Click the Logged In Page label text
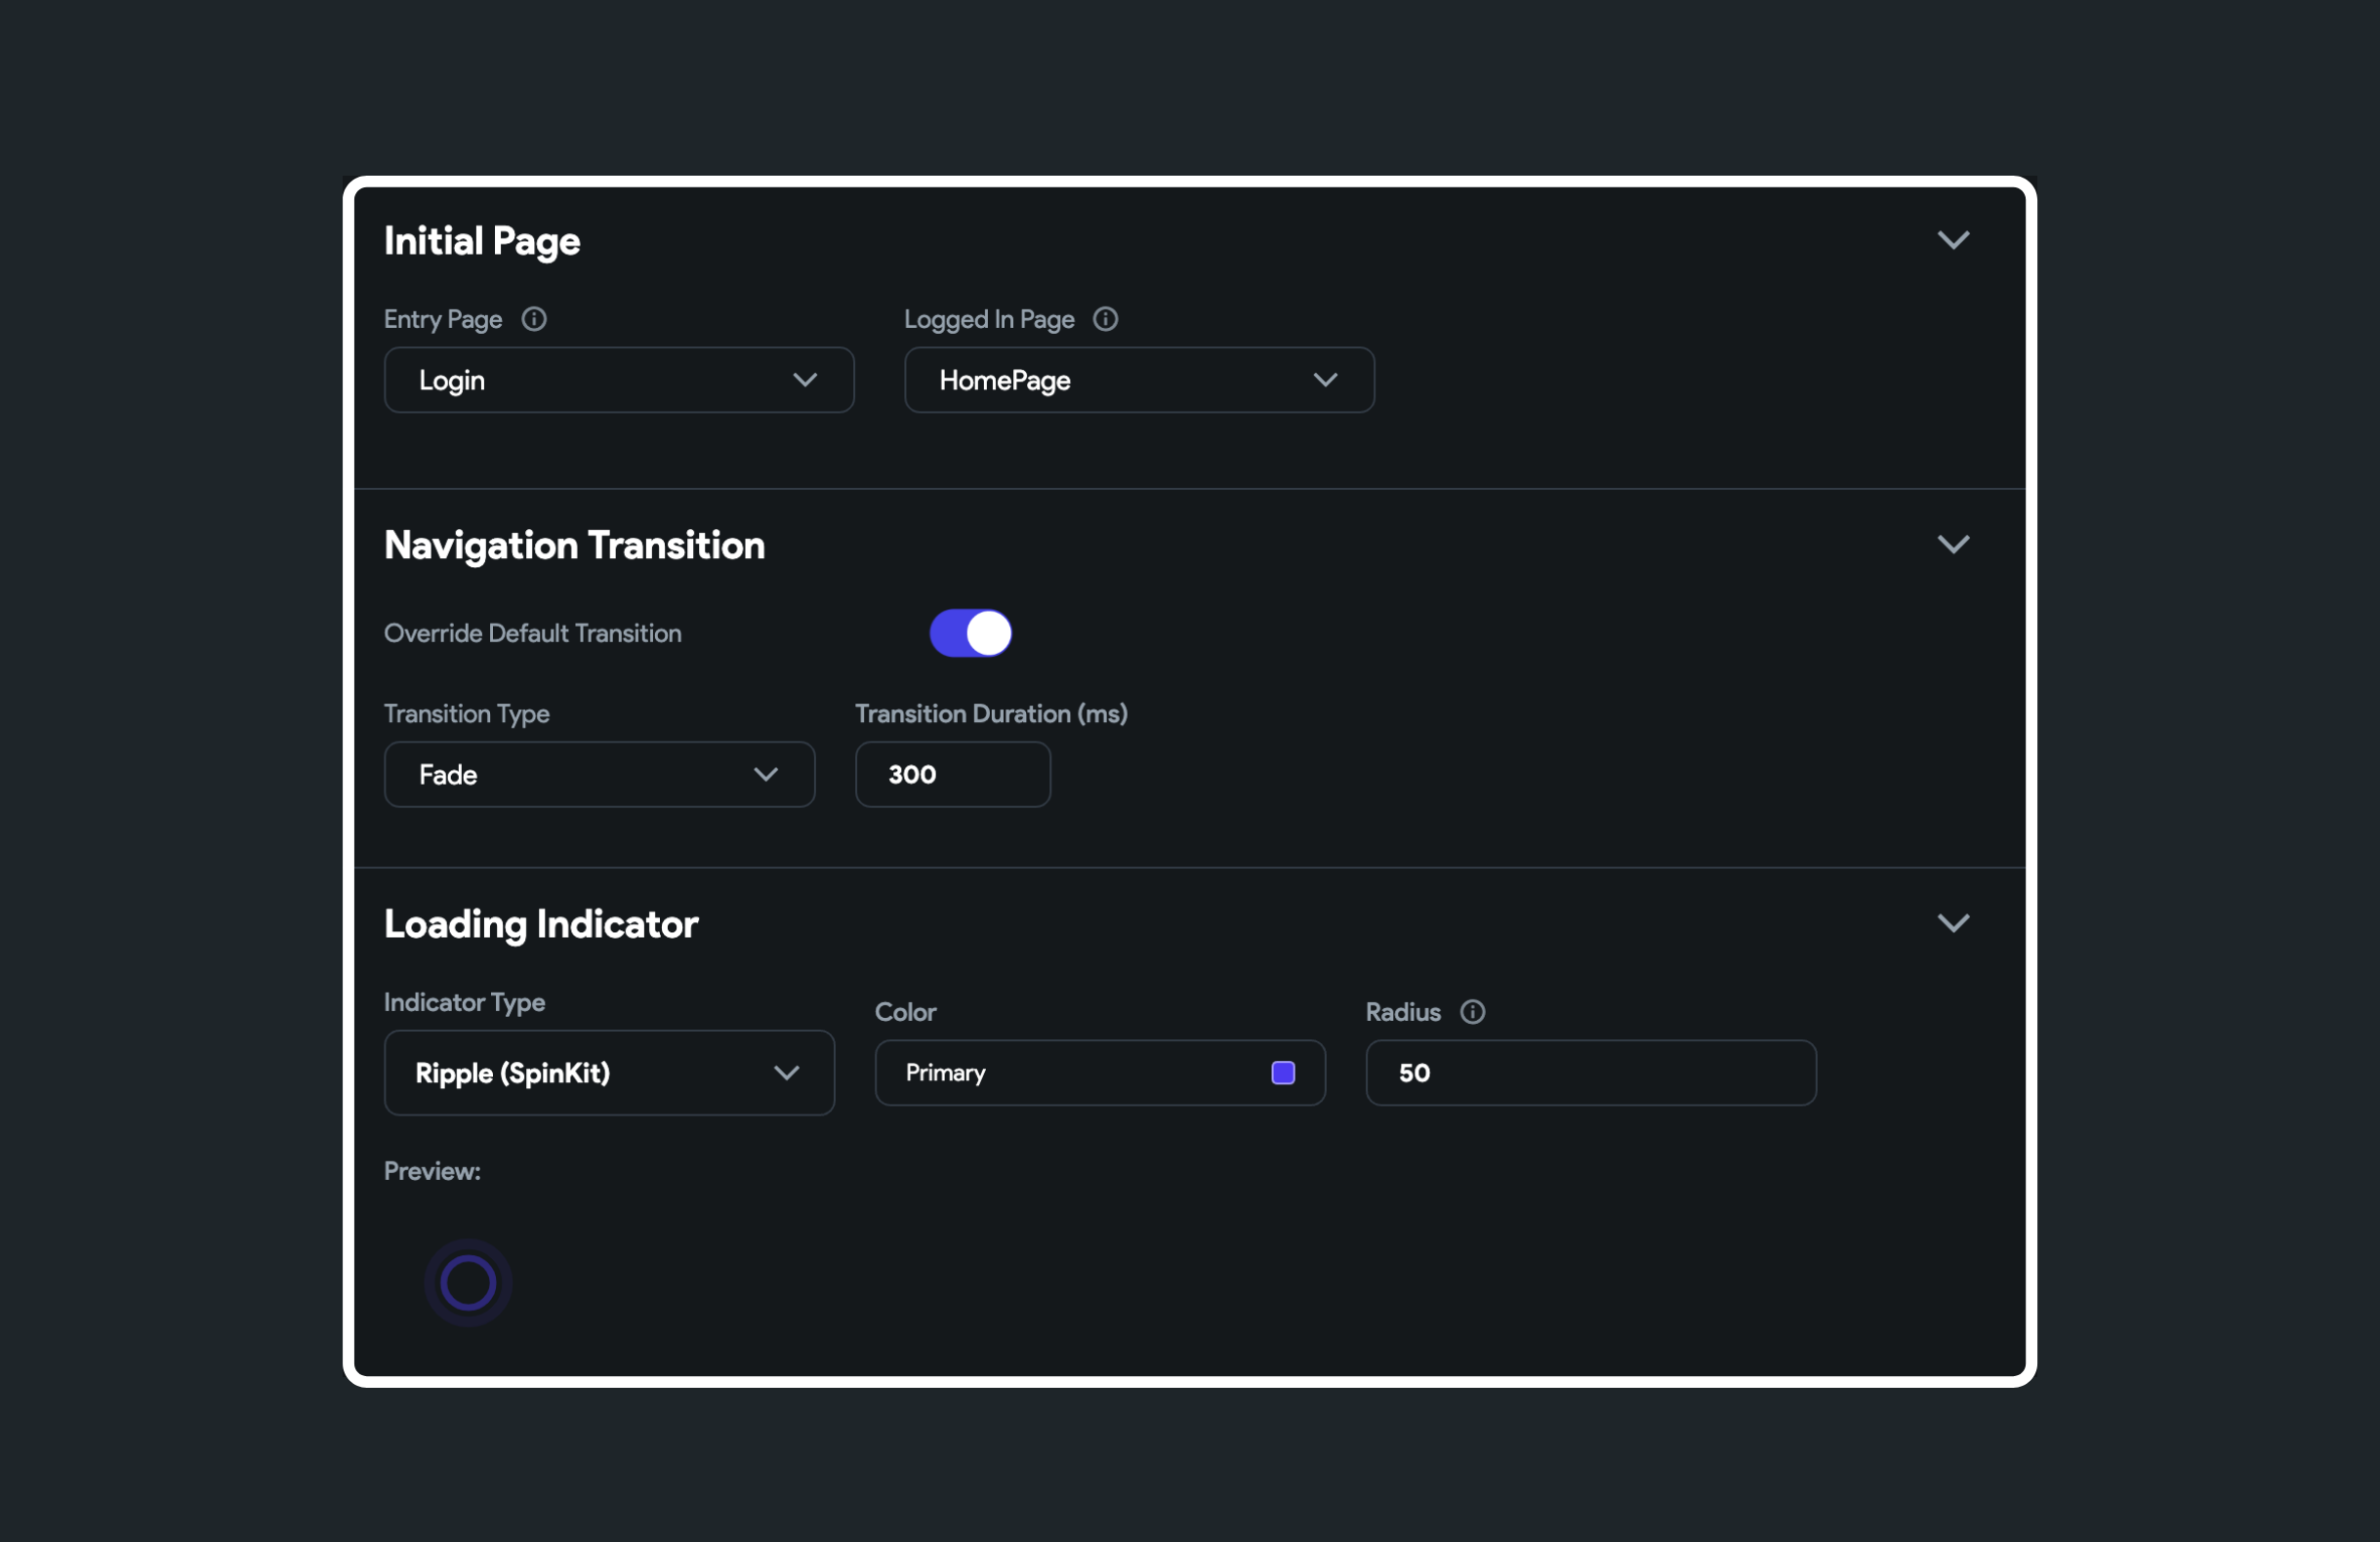This screenshot has height=1542, width=2380. [989, 319]
